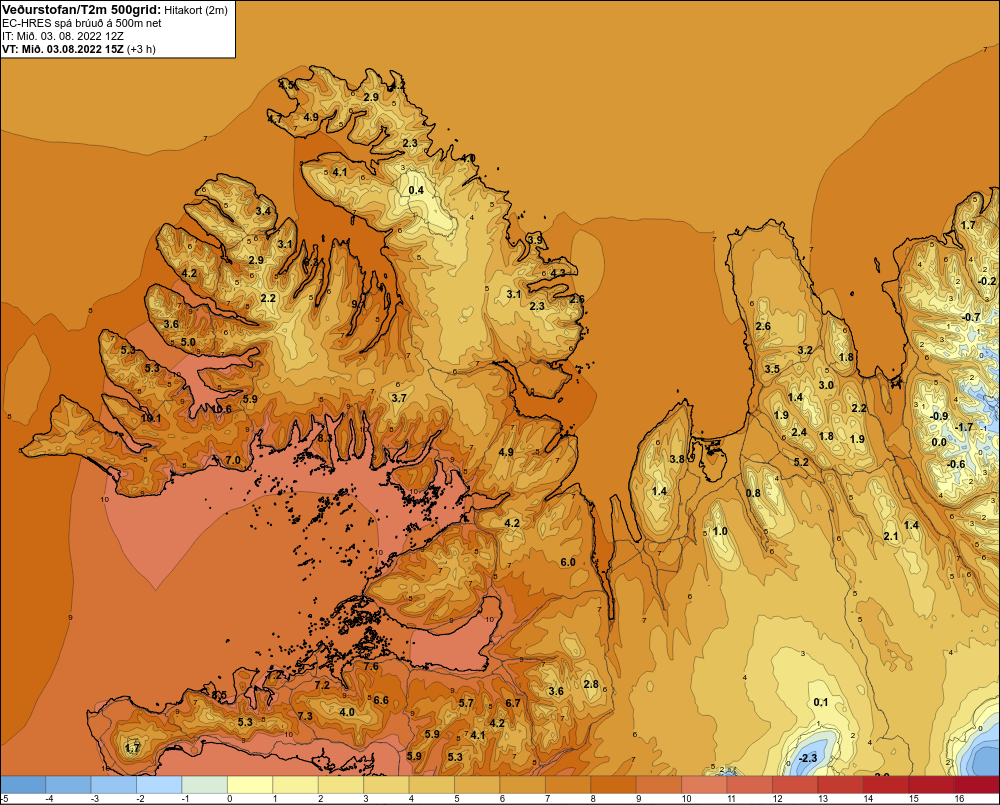Click the '0.0' temperature value

(x=939, y=442)
